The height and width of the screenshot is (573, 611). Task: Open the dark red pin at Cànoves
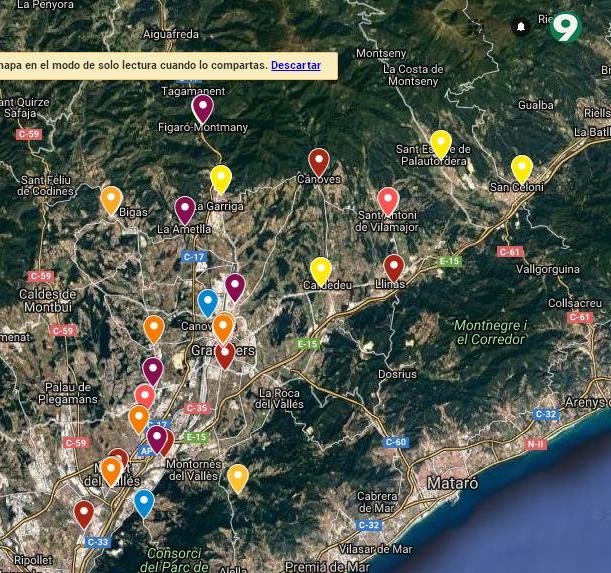[319, 160]
